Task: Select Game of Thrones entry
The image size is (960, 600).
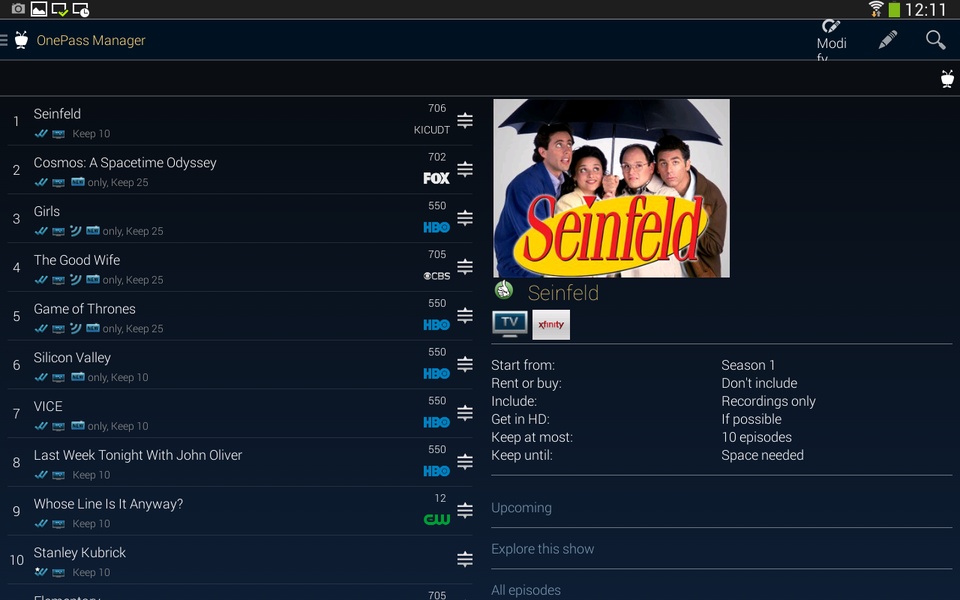Action: point(240,316)
